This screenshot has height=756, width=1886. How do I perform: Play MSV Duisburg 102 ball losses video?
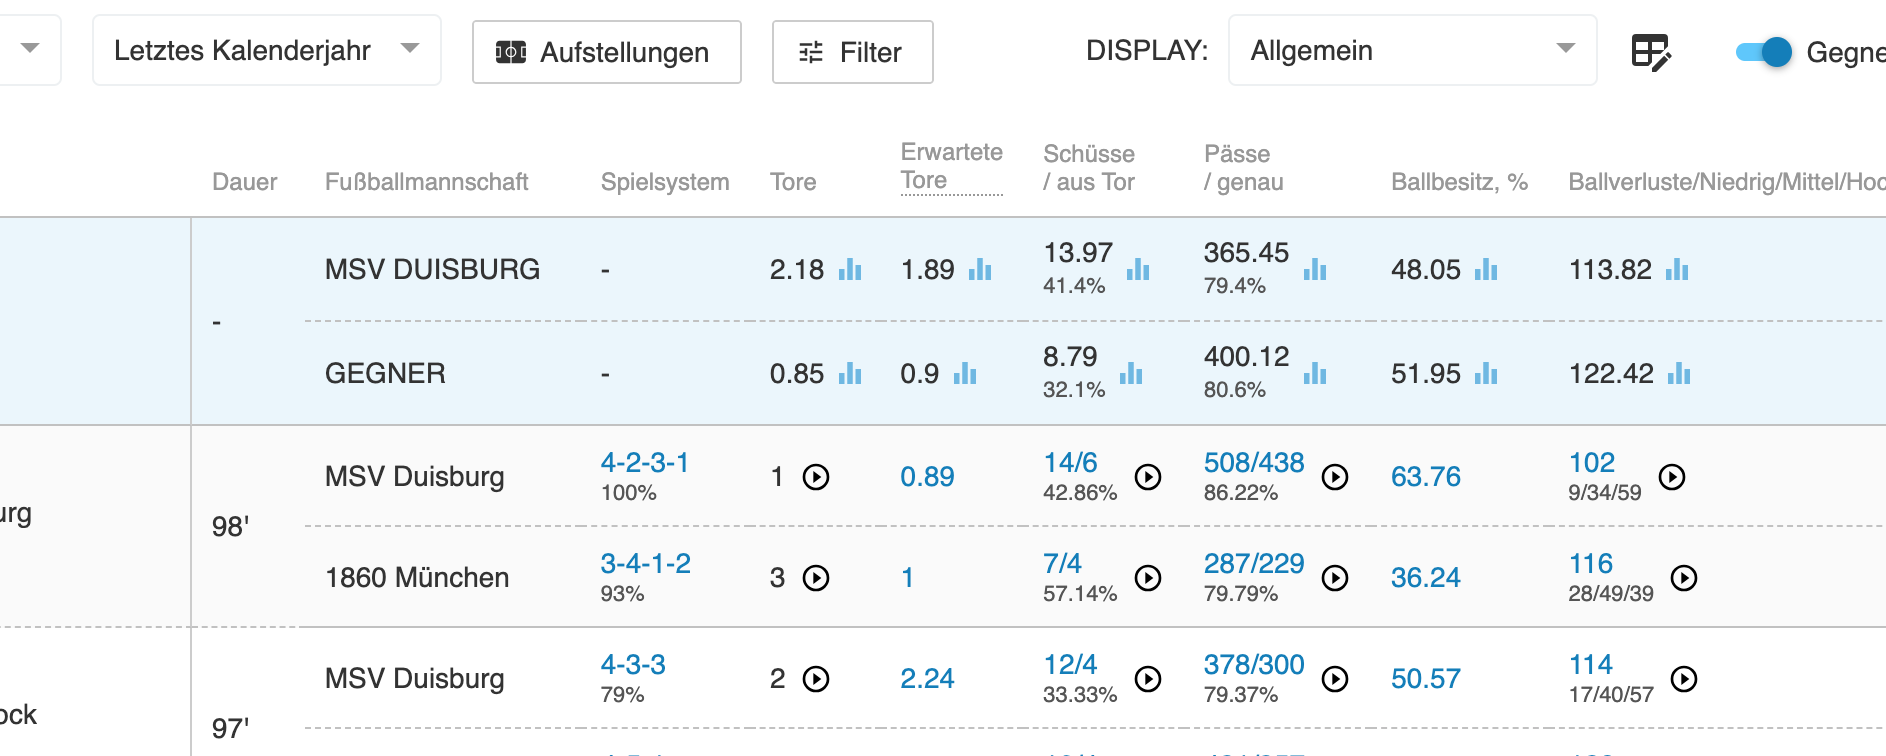pyautogui.click(x=1672, y=477)
